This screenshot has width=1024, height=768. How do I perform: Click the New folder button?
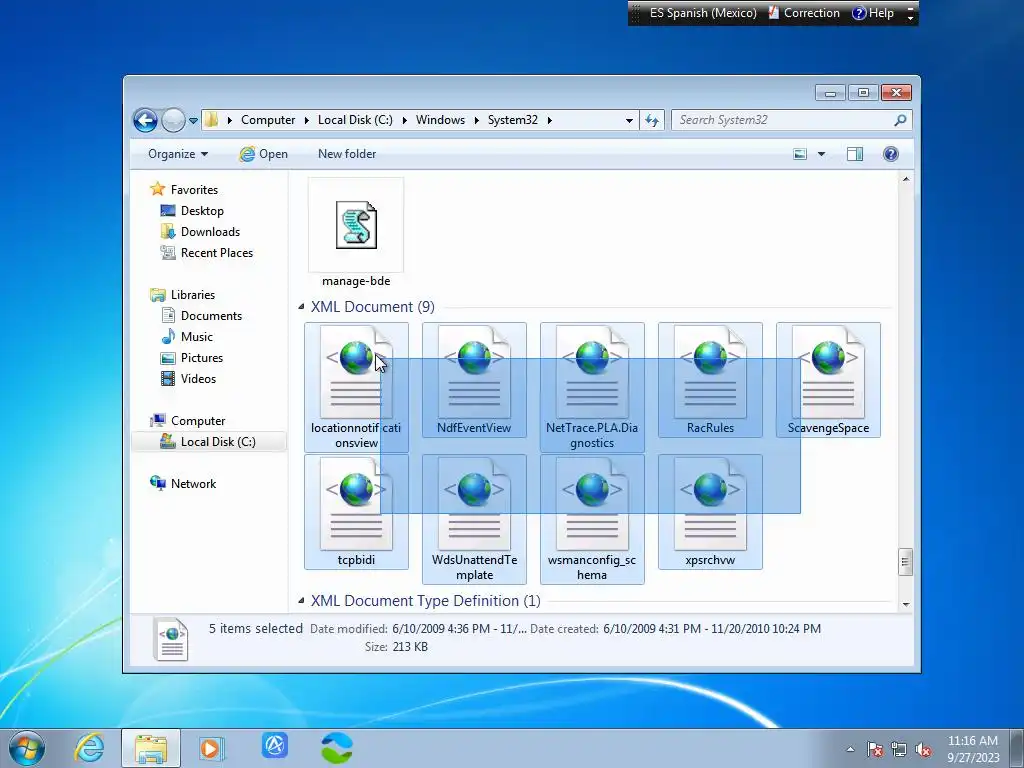tap(347, 154)
